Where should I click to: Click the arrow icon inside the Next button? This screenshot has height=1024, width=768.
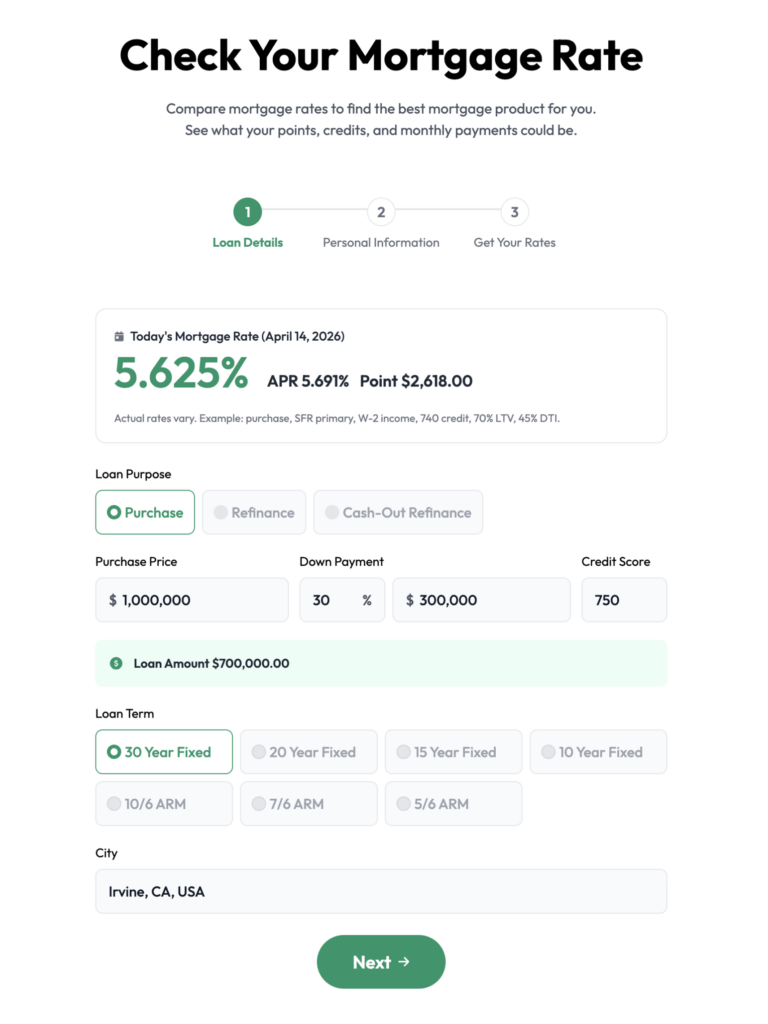[x=402, y=962]
